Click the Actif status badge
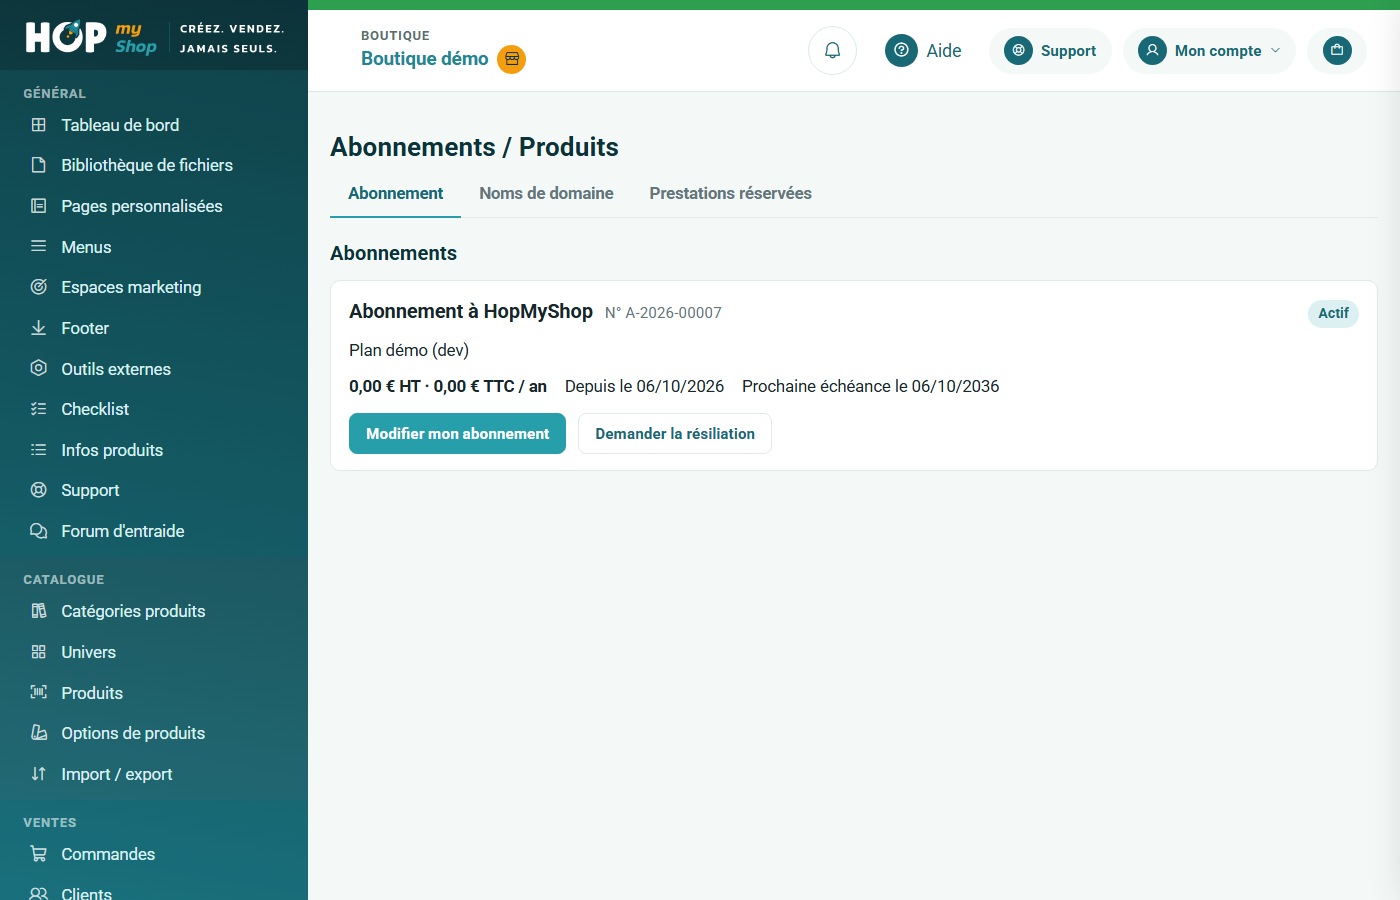 pyautogui.click(x=1333, y=313)
